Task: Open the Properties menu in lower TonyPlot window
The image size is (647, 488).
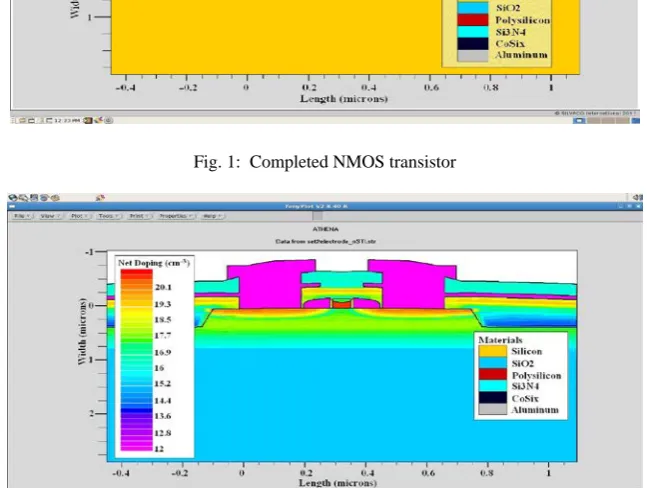Action: (176, 216)
